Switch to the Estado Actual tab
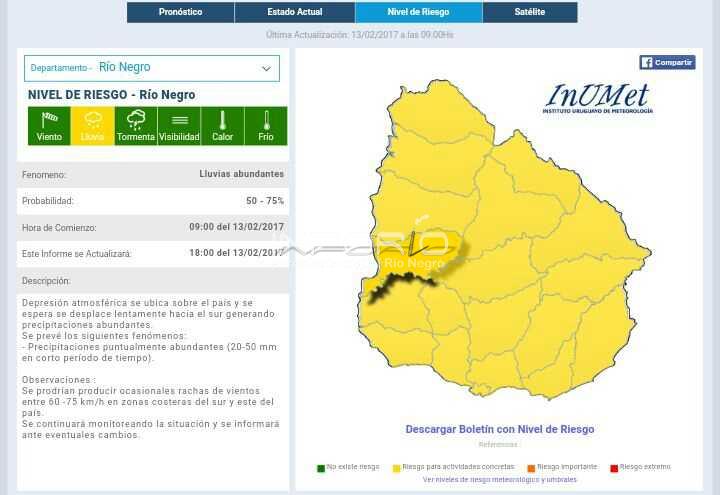The height and width of the screenshot is (495, 720). click(x=294, y=12)
